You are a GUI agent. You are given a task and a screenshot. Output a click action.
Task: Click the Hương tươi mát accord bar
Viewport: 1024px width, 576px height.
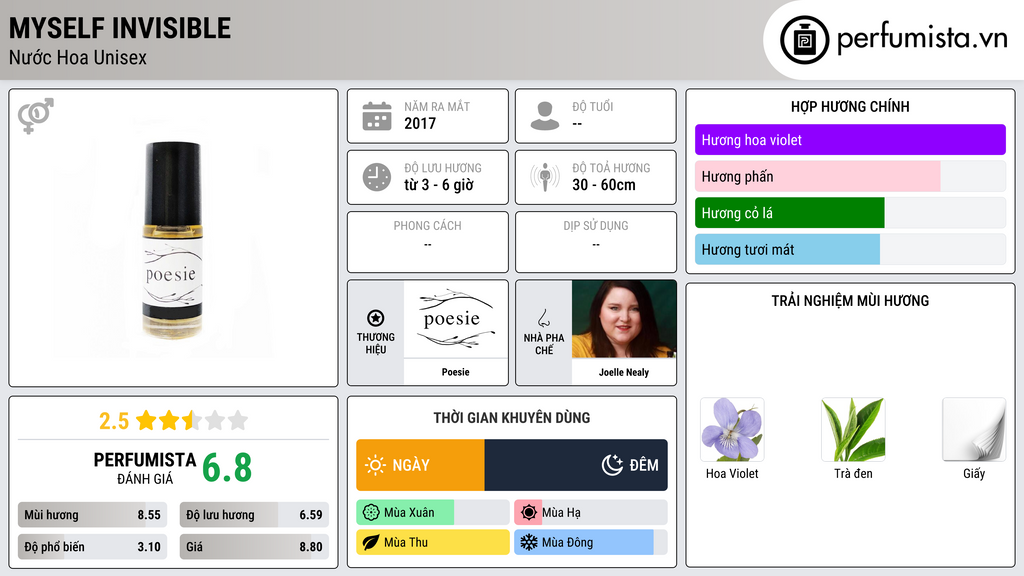850,249
